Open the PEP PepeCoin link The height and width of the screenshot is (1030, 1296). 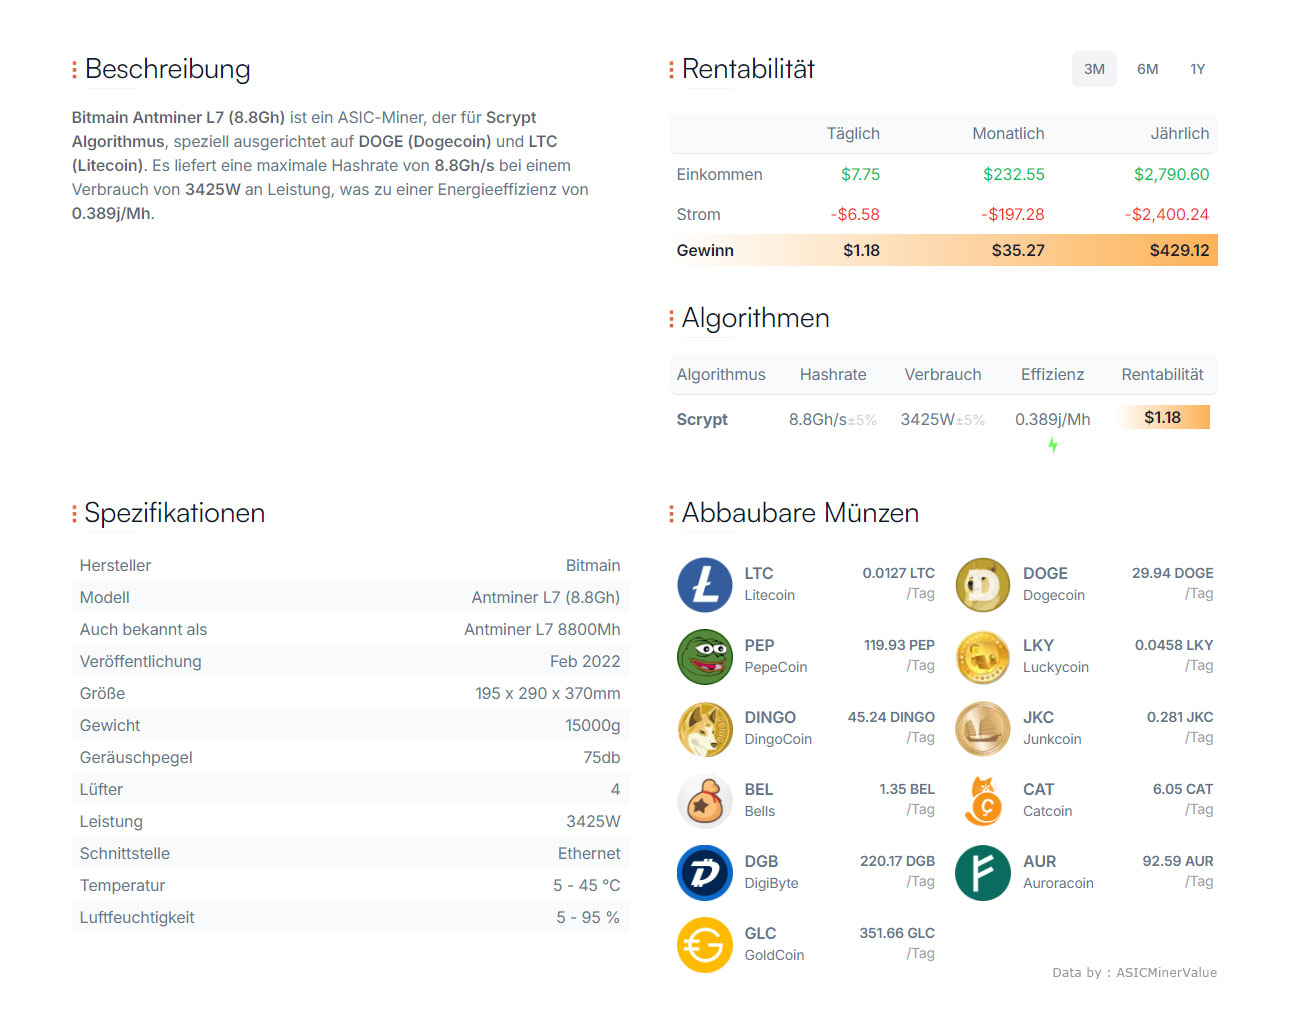pyautogui.click(x=775, y=656)
